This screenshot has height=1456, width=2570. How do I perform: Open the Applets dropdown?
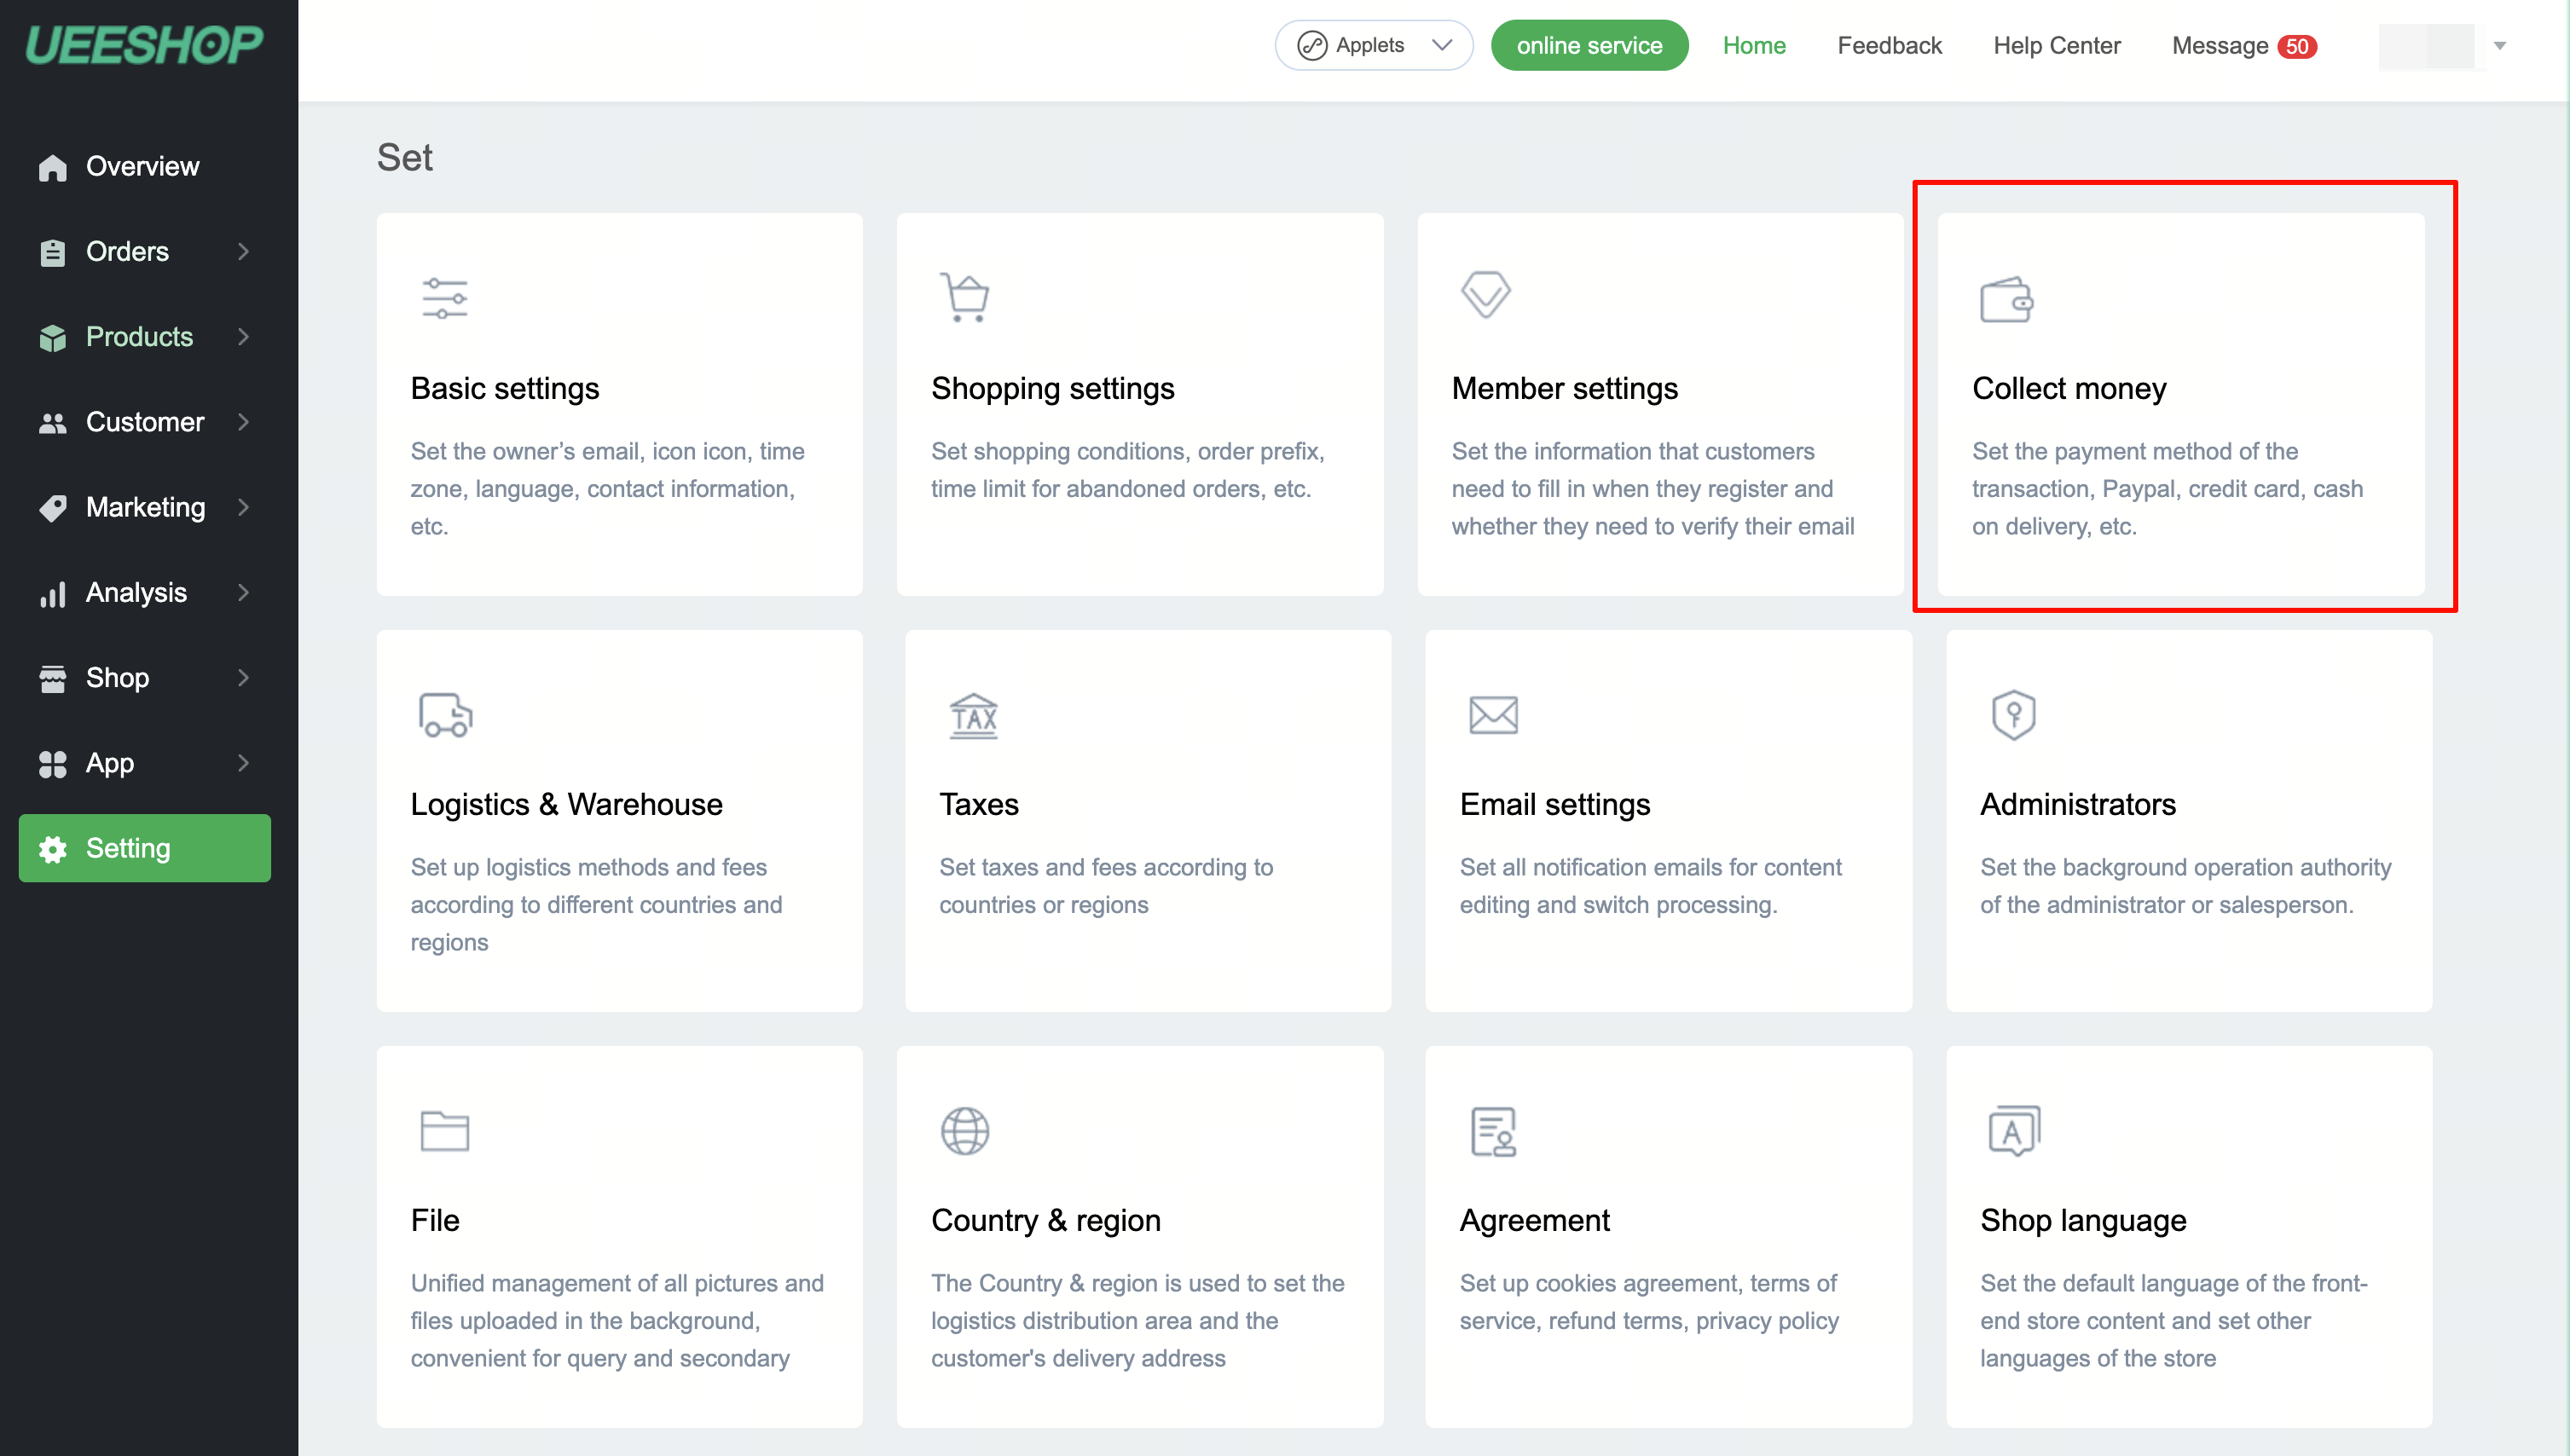click(x=1373, y=46)
